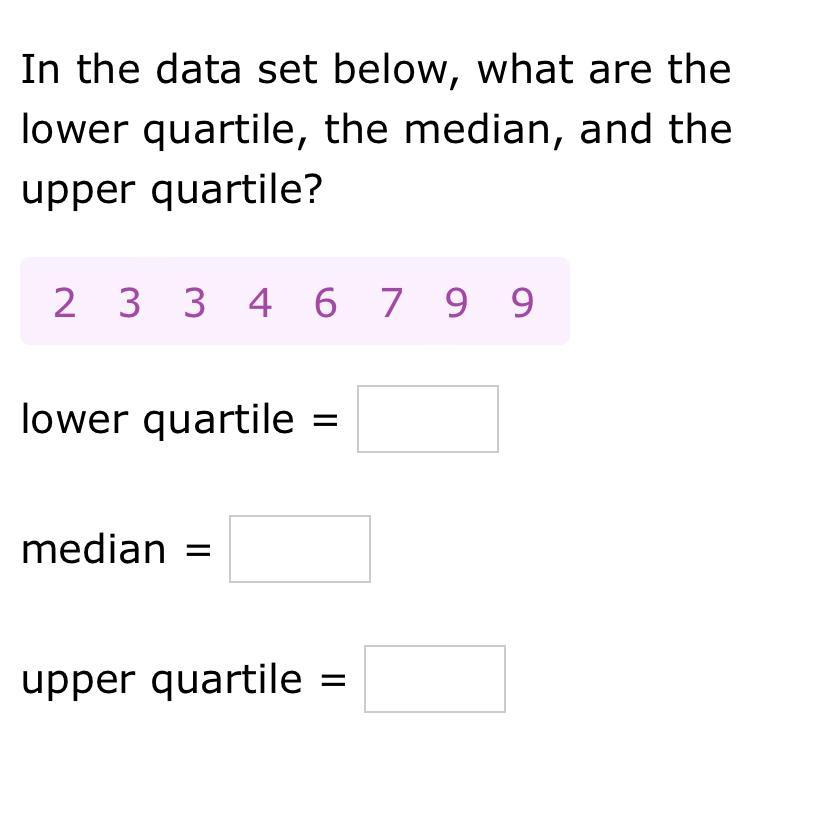Click the 'upper quartile?' question text
Screen dimensions: 828x828
point(172,191)
